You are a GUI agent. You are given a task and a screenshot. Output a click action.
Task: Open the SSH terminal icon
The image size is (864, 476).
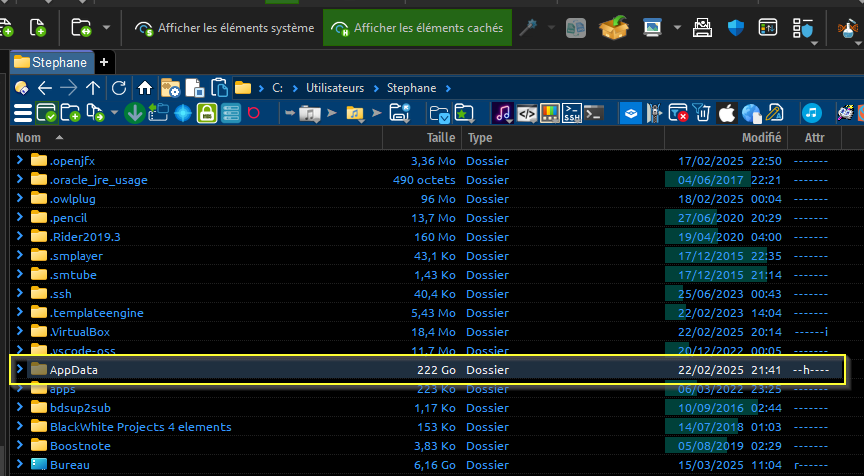coord(572,113)
